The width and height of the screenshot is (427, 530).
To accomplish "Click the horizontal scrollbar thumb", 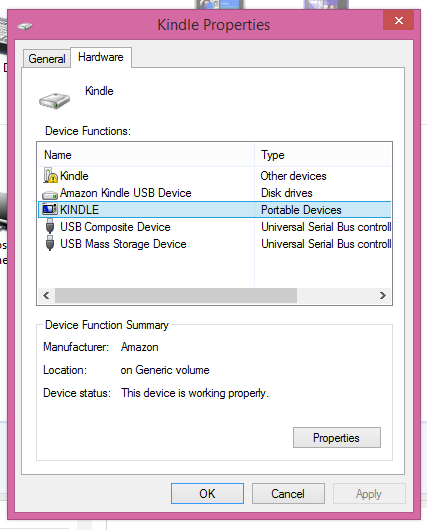I will [176, 296].
